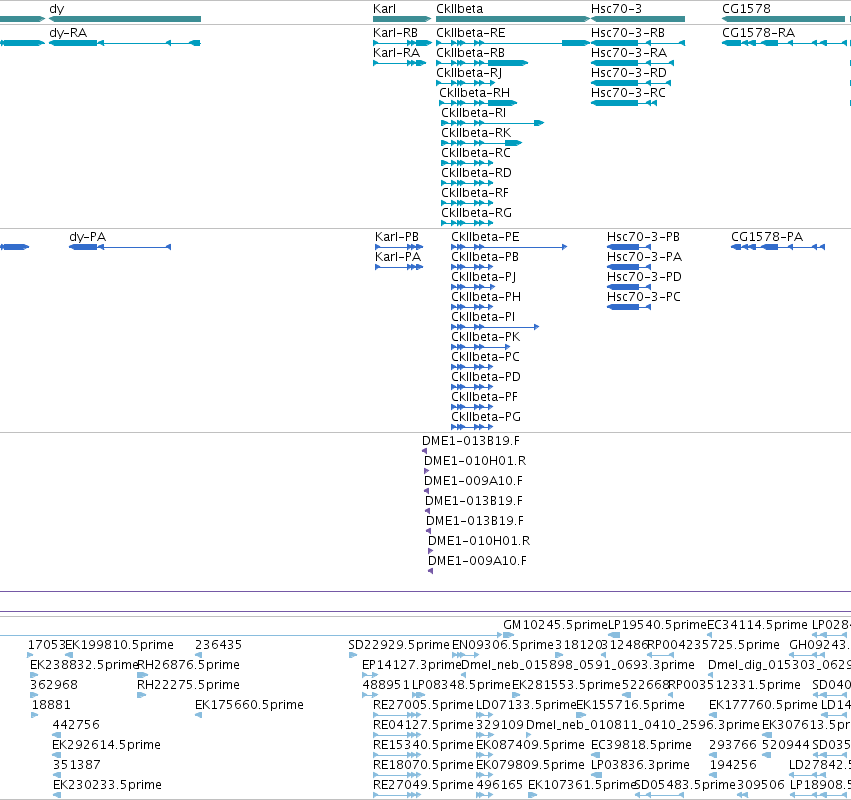851x800 pixels.
Task: Click EST RE15340.5prime
Action: (423, 745)
